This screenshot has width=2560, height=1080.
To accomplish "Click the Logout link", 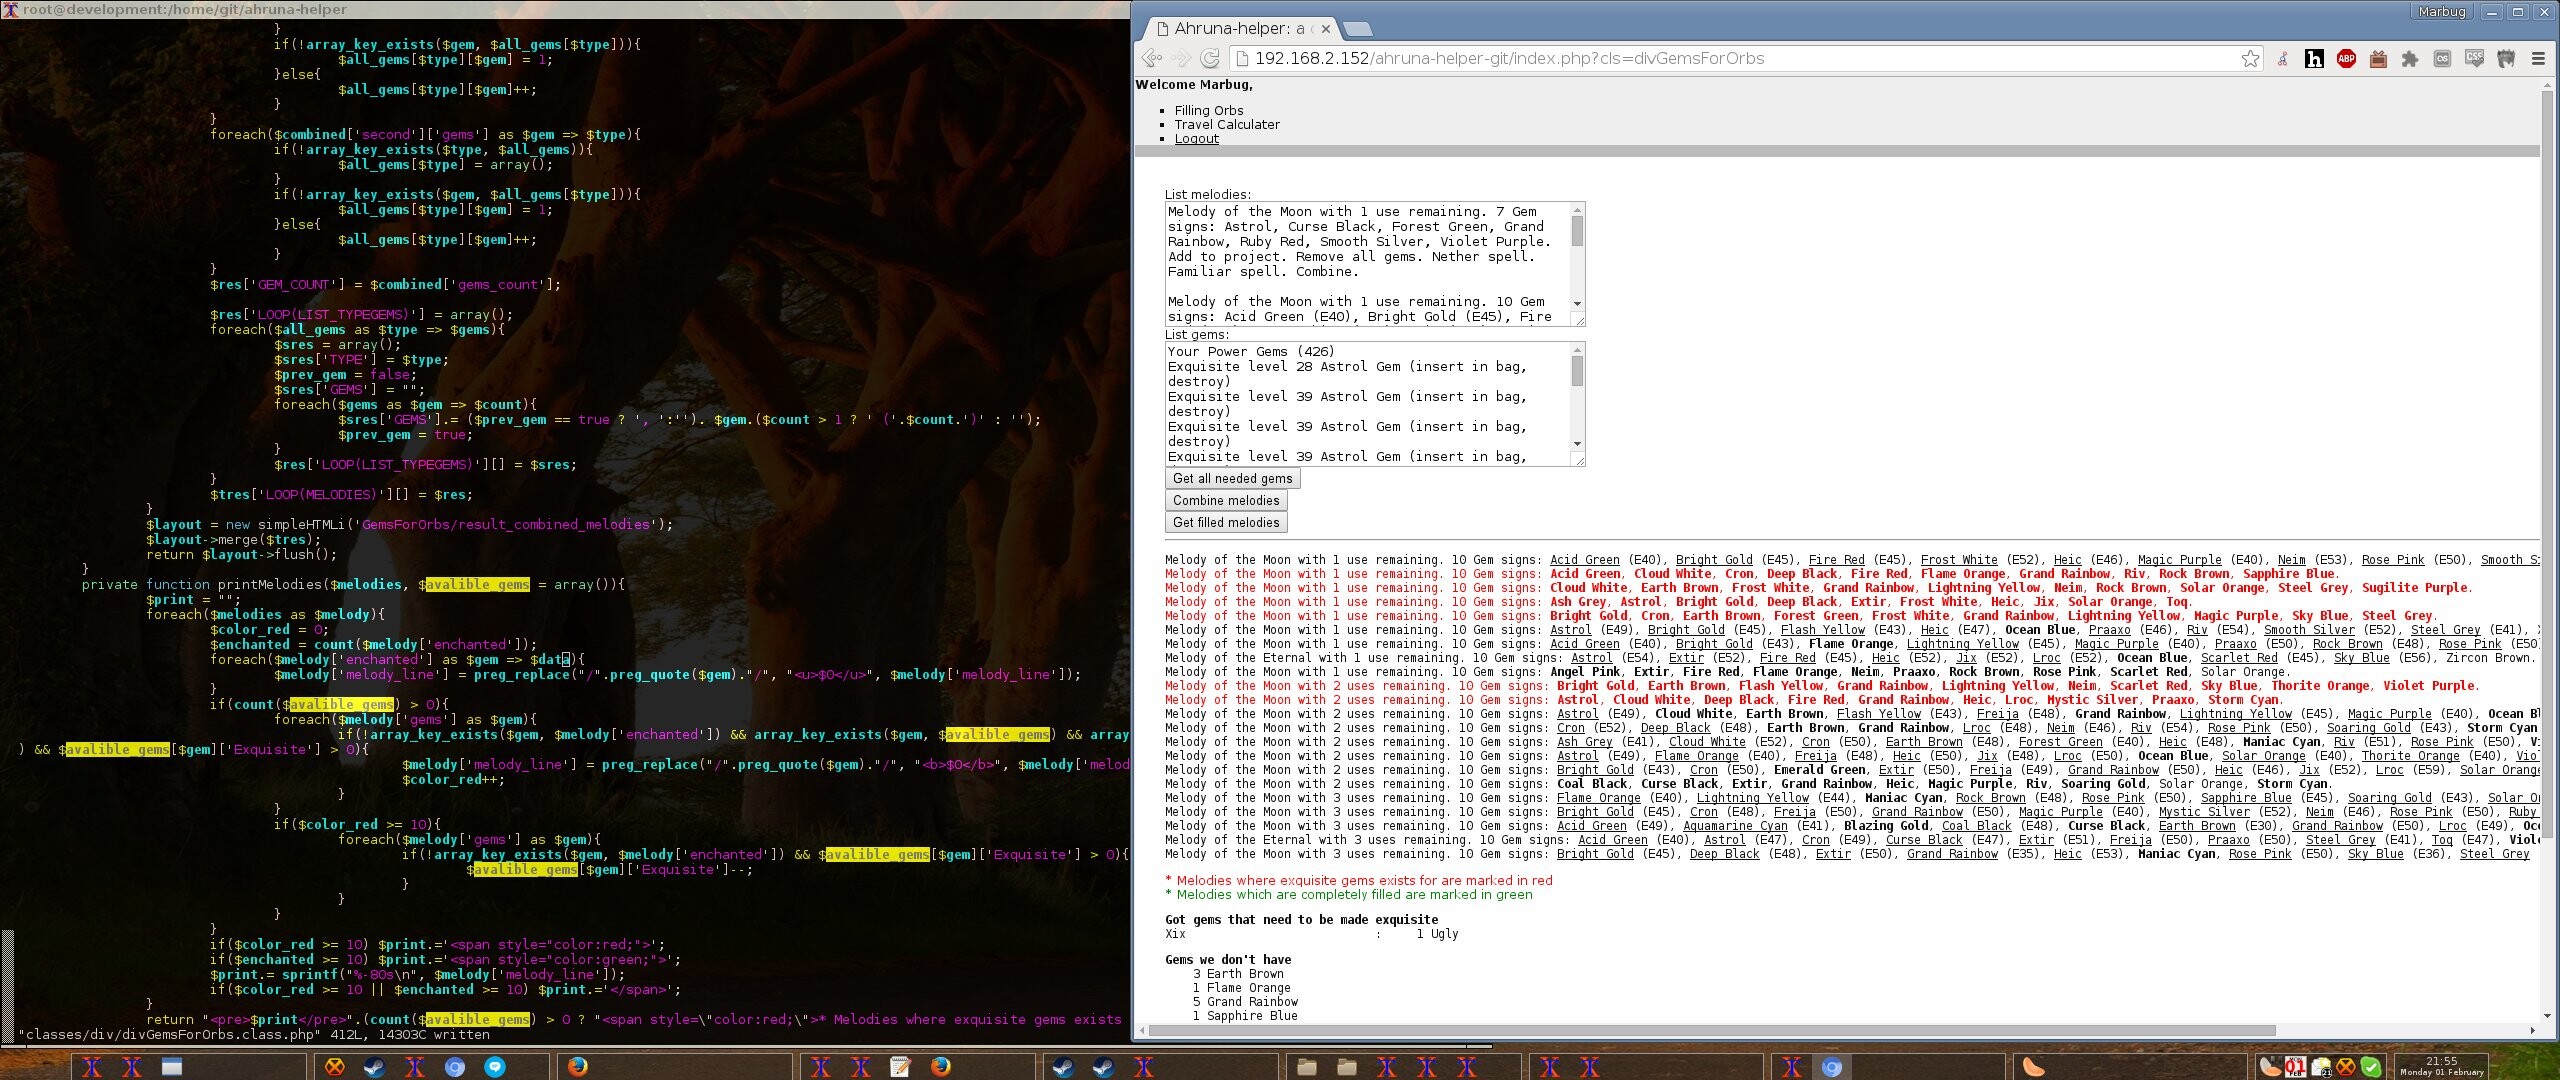I will [1196, 139].
